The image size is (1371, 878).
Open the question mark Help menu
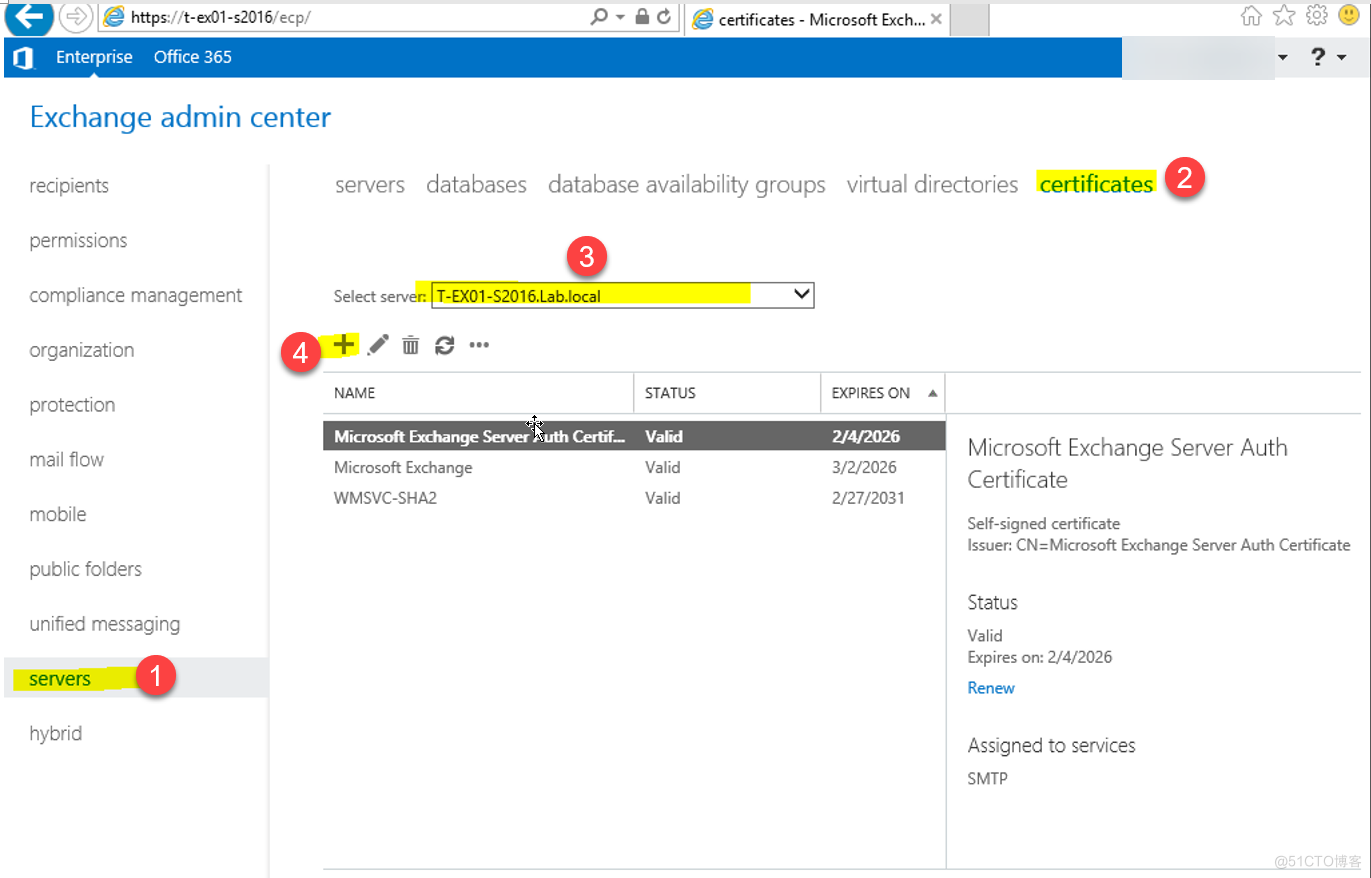[x=1329, y=58]
